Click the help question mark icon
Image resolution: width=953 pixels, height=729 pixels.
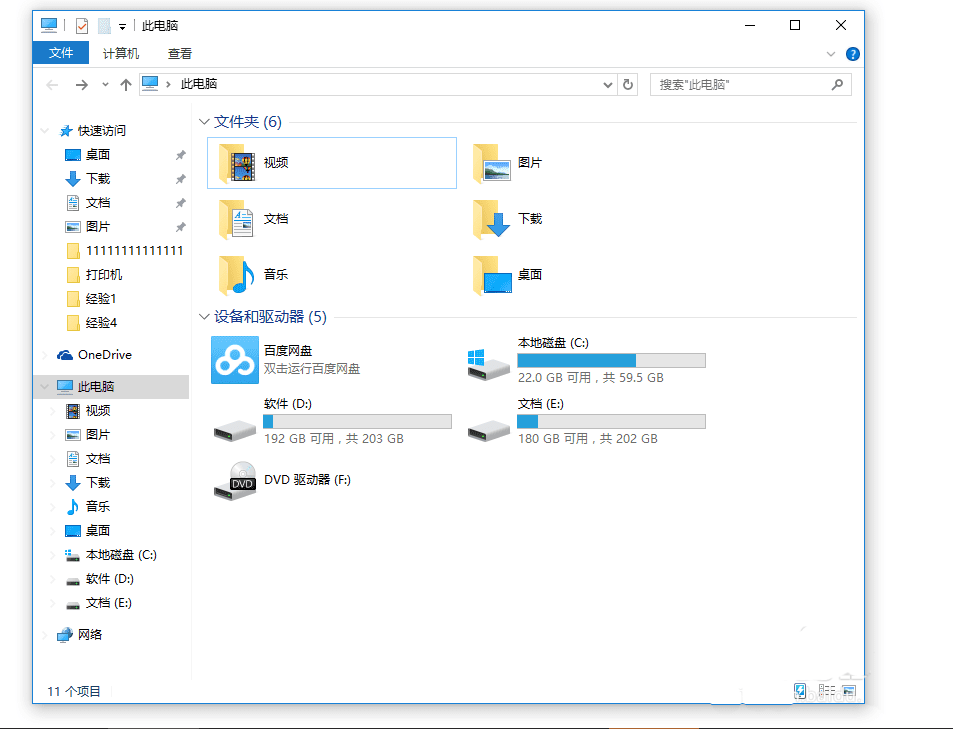[x=853, y=54]
